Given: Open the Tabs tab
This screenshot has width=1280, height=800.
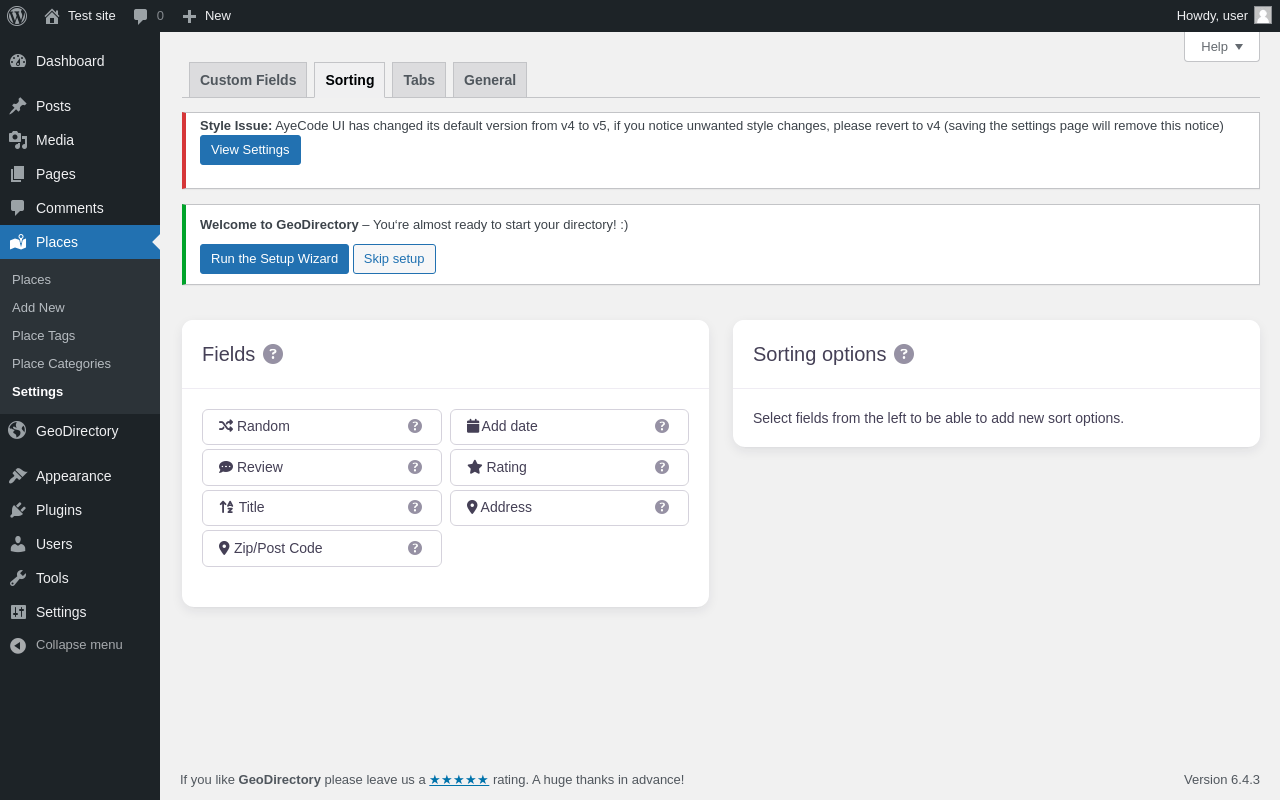Looking at the screenshot, I should point(419,80).
